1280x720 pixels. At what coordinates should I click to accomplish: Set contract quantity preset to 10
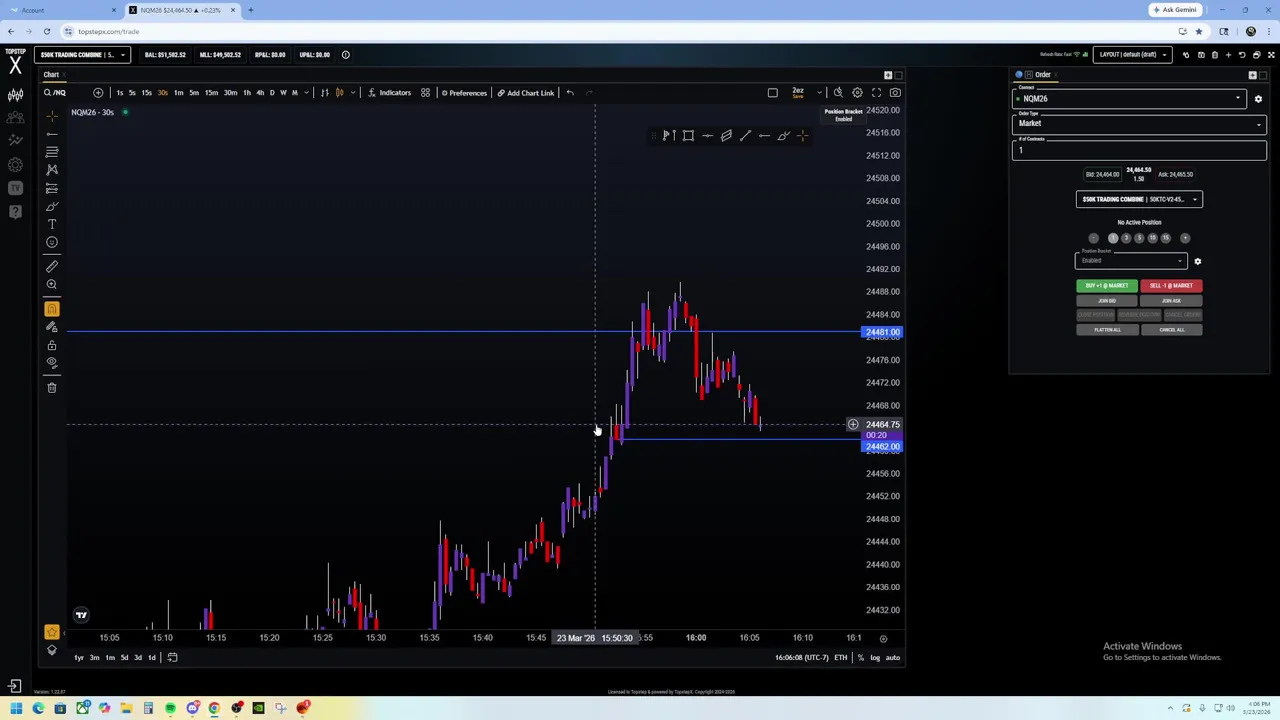point(1152,238)
